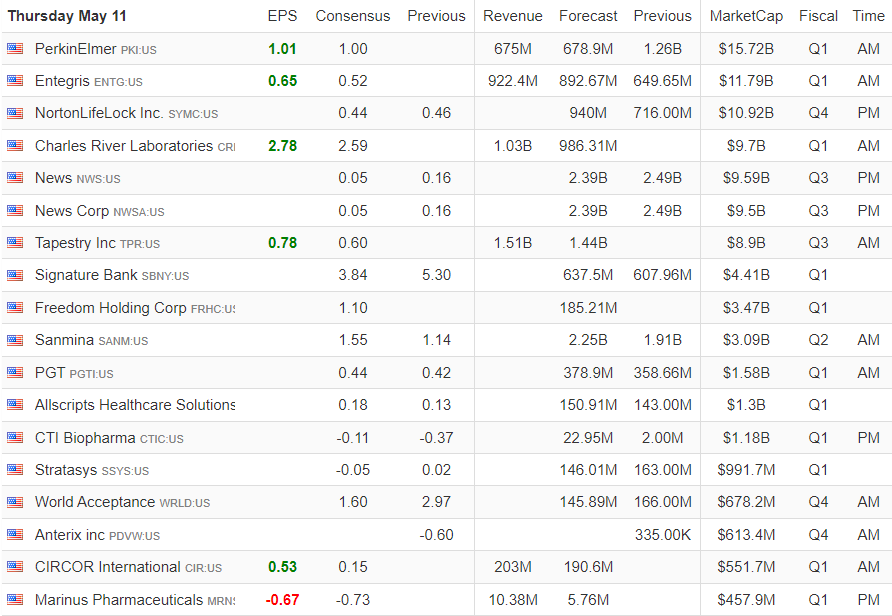Open the Freedom Holding Corp link
The image size is (892, 616).
click(135, 308)
